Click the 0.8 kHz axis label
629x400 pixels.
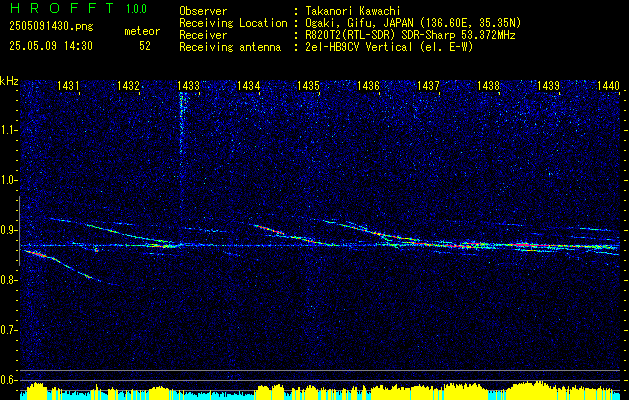click(7, 280)
